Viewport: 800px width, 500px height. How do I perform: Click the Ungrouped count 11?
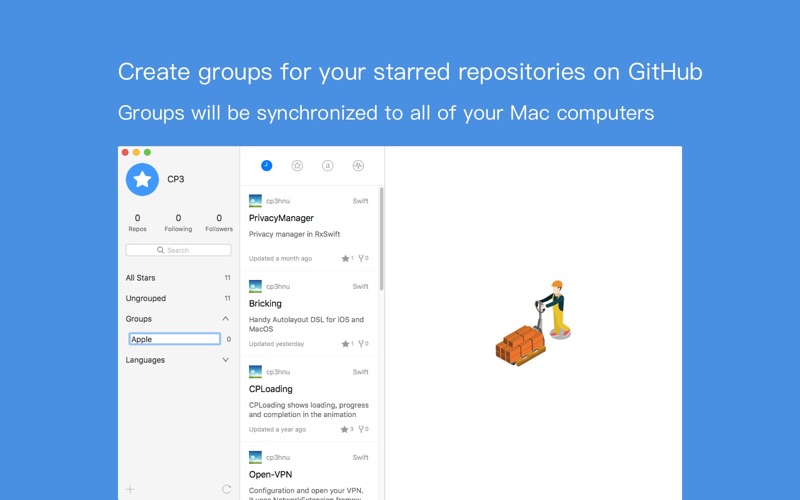pos(228,298)
